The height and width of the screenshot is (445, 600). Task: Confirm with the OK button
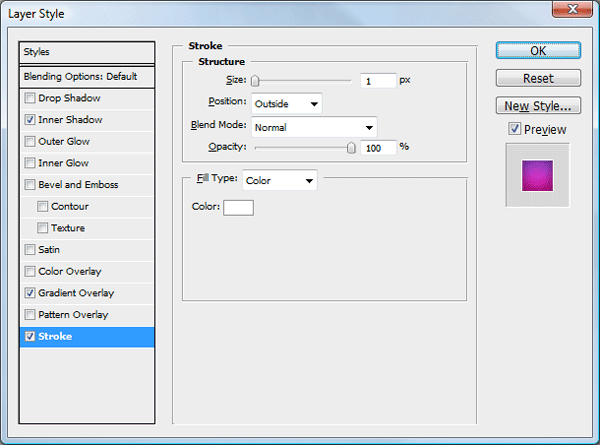point(538,51)
